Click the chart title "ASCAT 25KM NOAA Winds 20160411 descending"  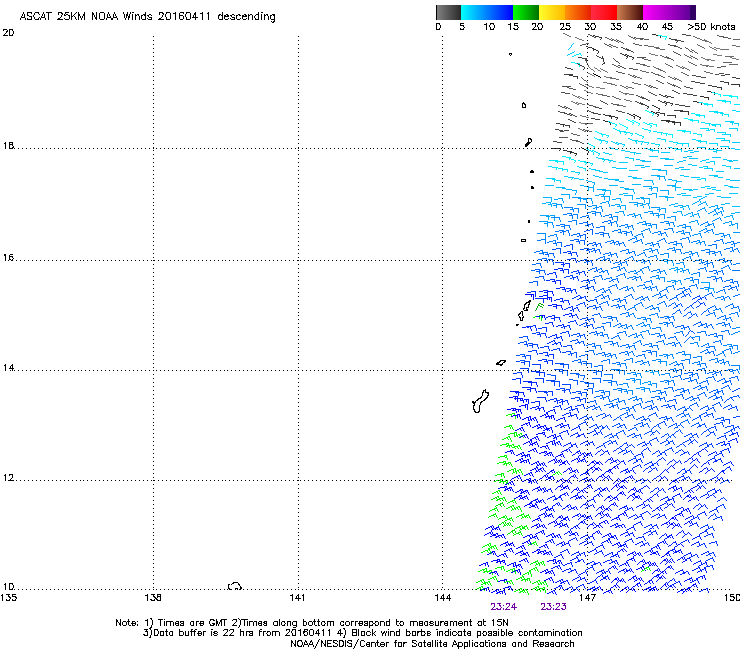(x=148, y=17)
